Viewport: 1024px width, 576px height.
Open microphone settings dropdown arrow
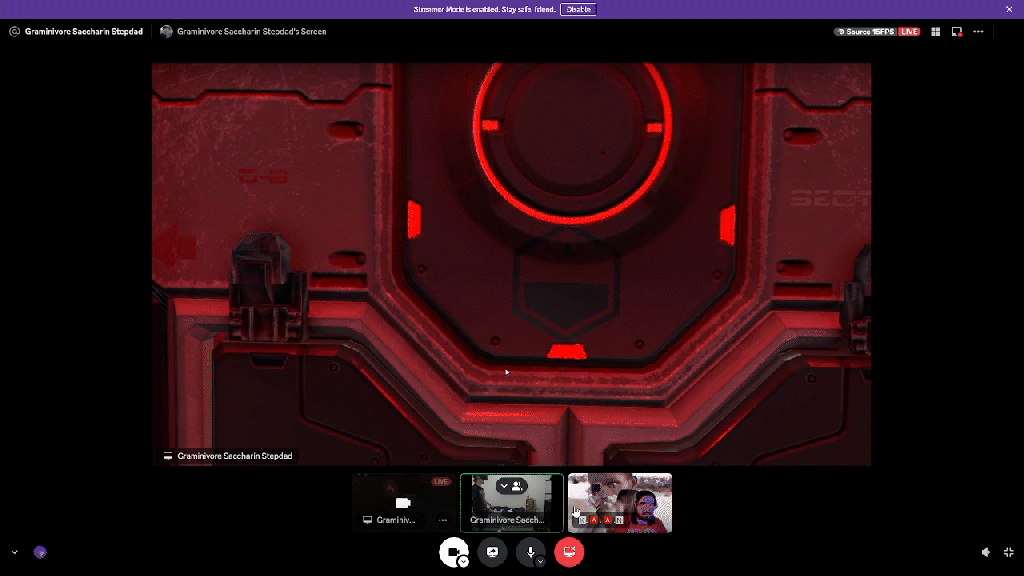click(541, 561)
